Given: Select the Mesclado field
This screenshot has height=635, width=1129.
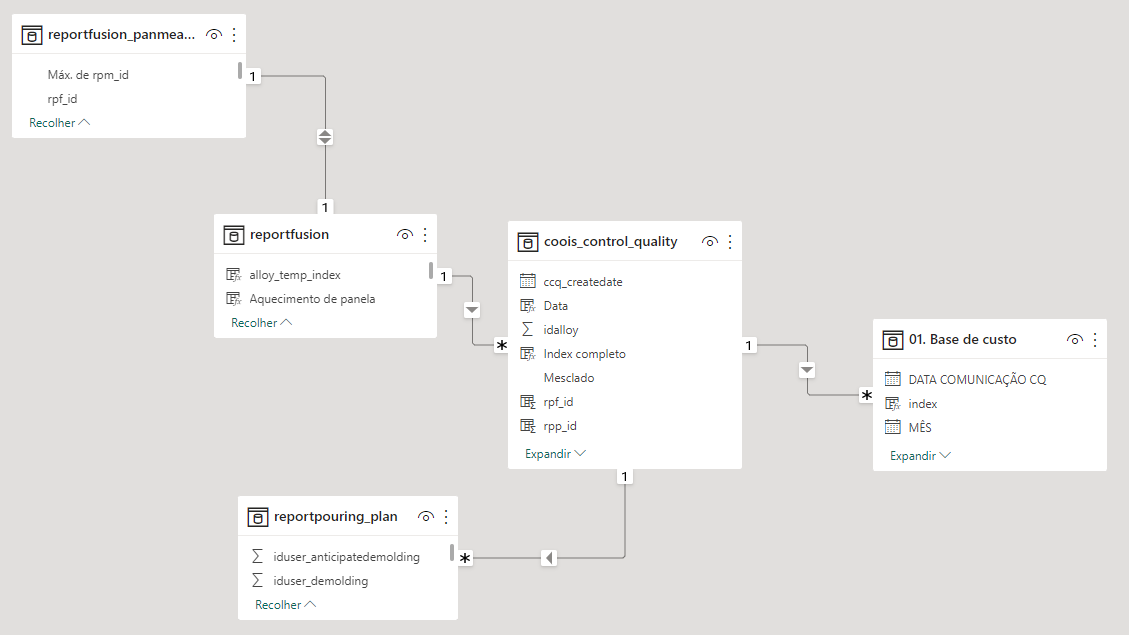Looking at the screenshot, I should (x=569, y=378).
